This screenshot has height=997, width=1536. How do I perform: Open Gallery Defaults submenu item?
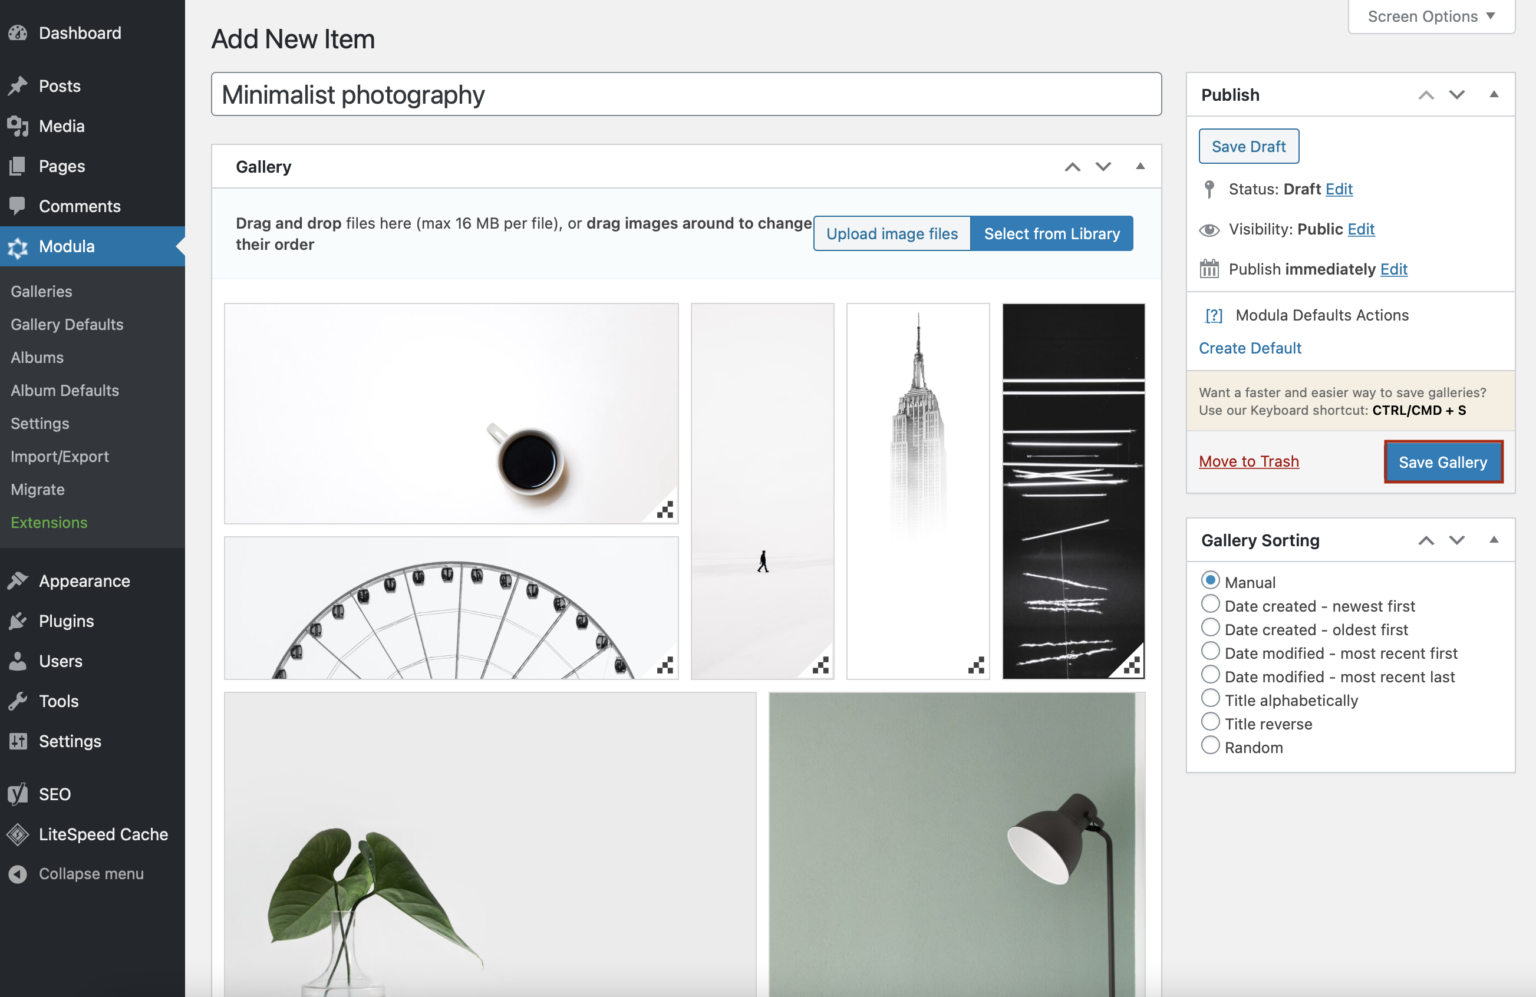[67, 325]
